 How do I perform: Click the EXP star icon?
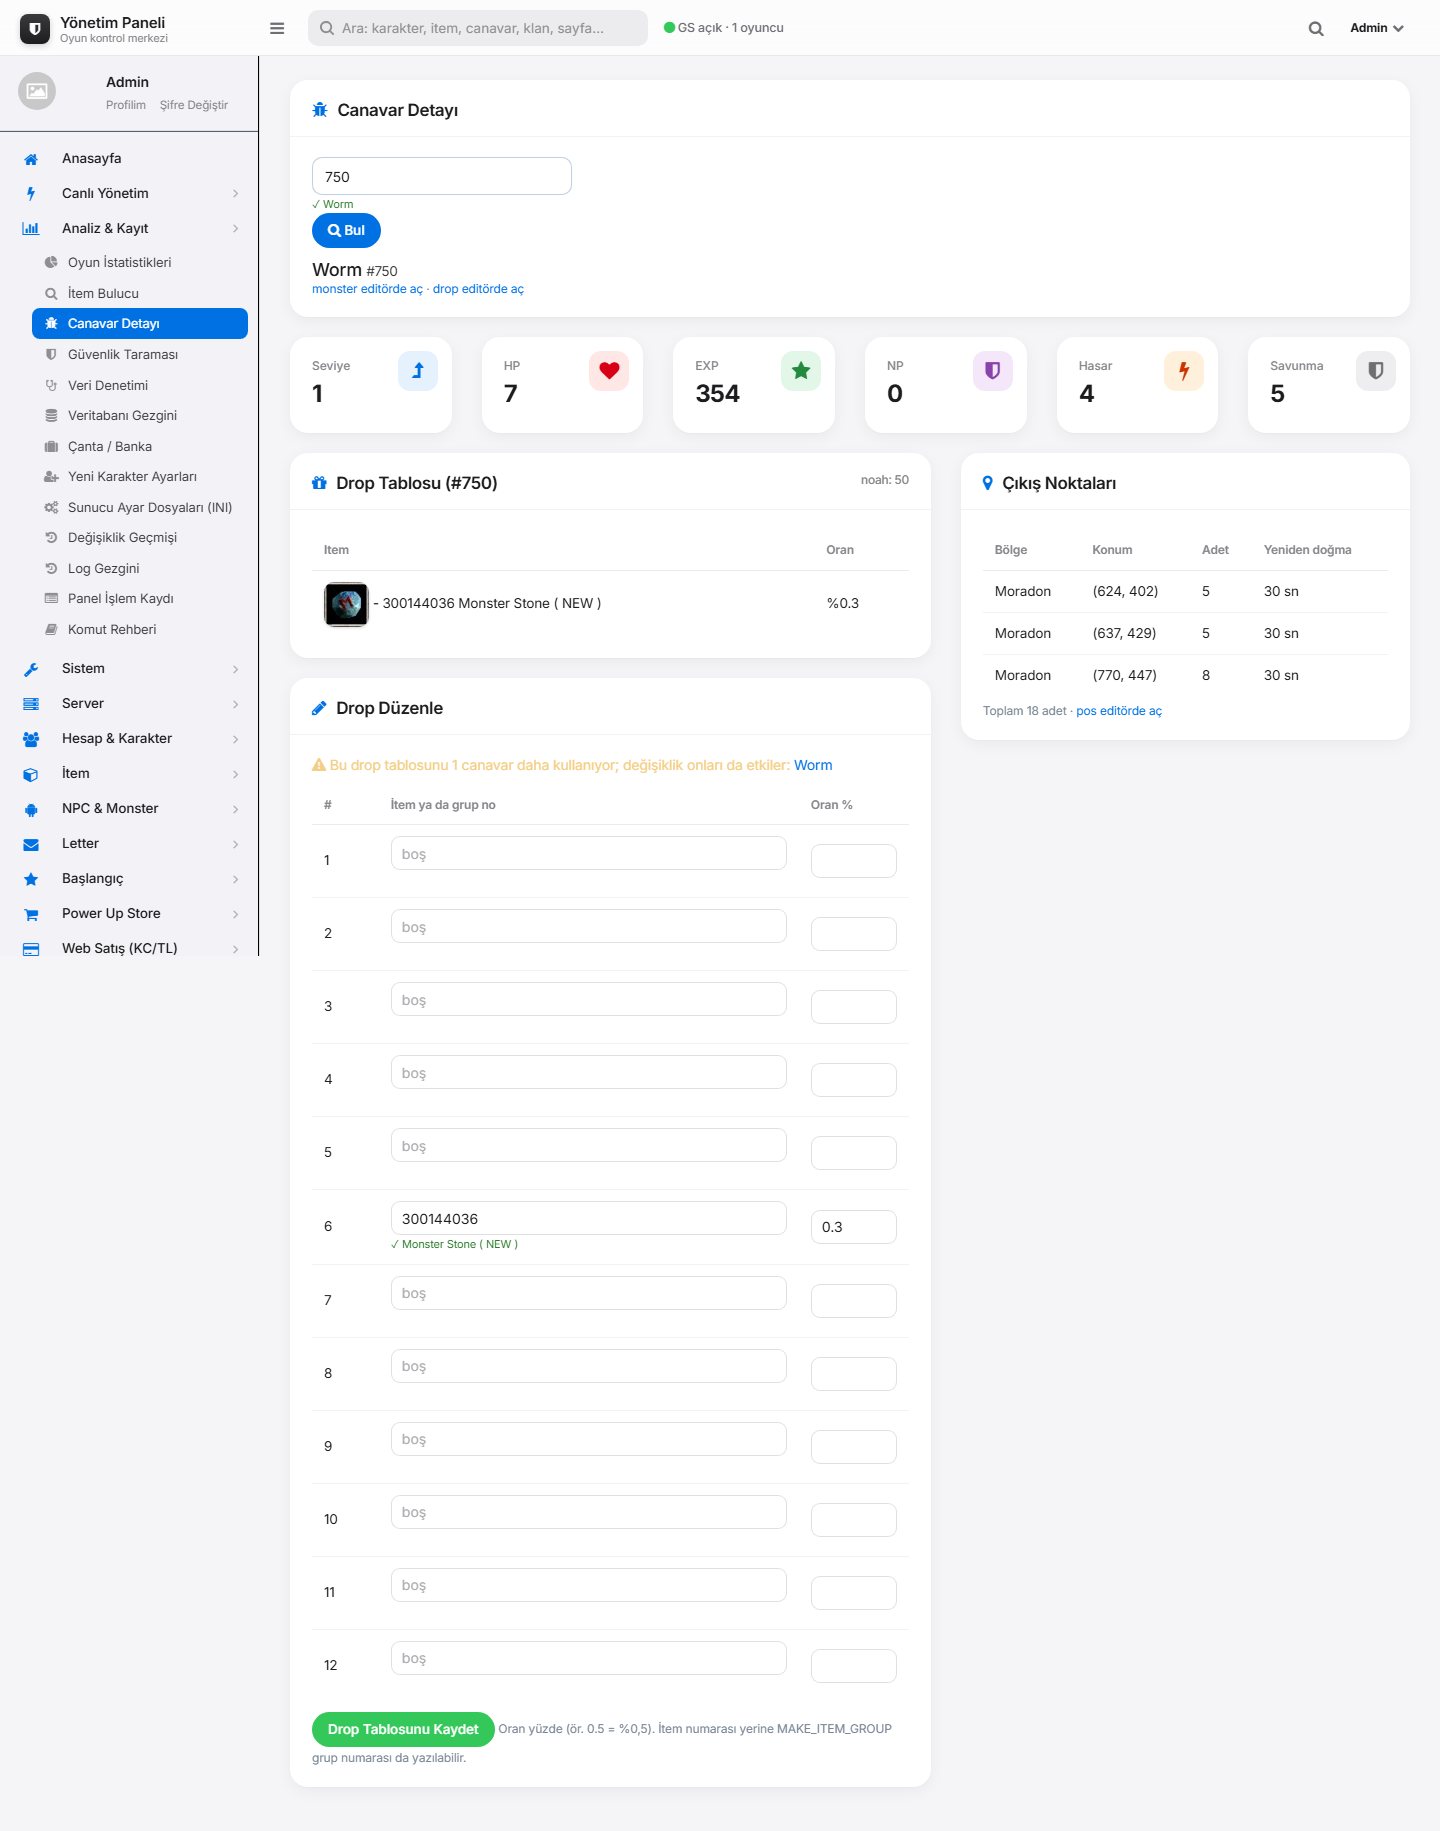pyautogui.click(x=801, y=371)
